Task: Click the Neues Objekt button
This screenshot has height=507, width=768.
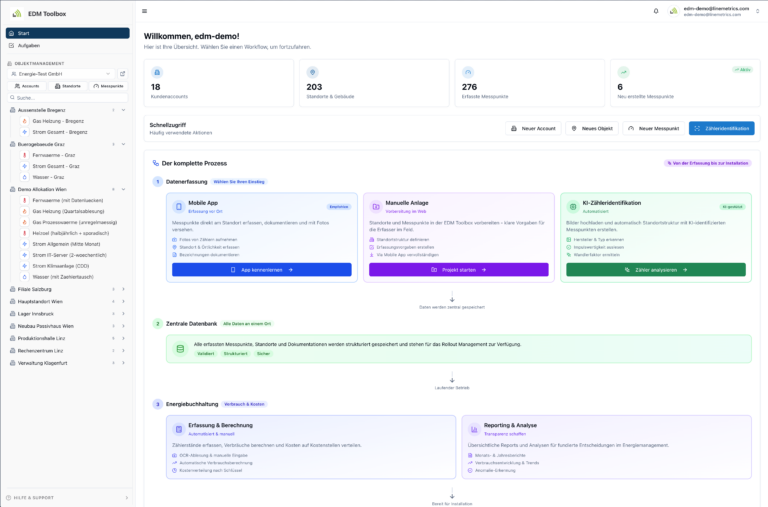Action: click(x=592, y=128)
